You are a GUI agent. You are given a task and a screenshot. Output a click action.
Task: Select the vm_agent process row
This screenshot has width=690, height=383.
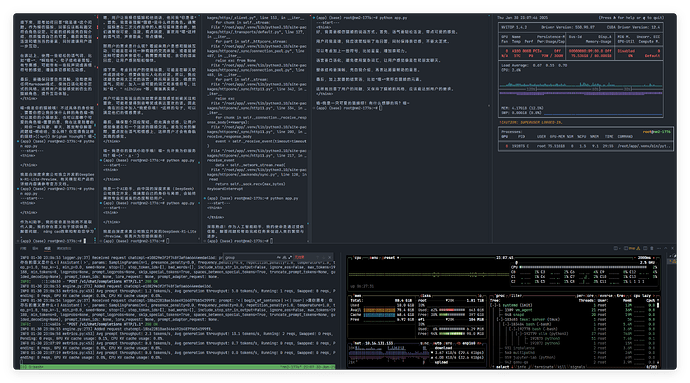click(572, 310)
